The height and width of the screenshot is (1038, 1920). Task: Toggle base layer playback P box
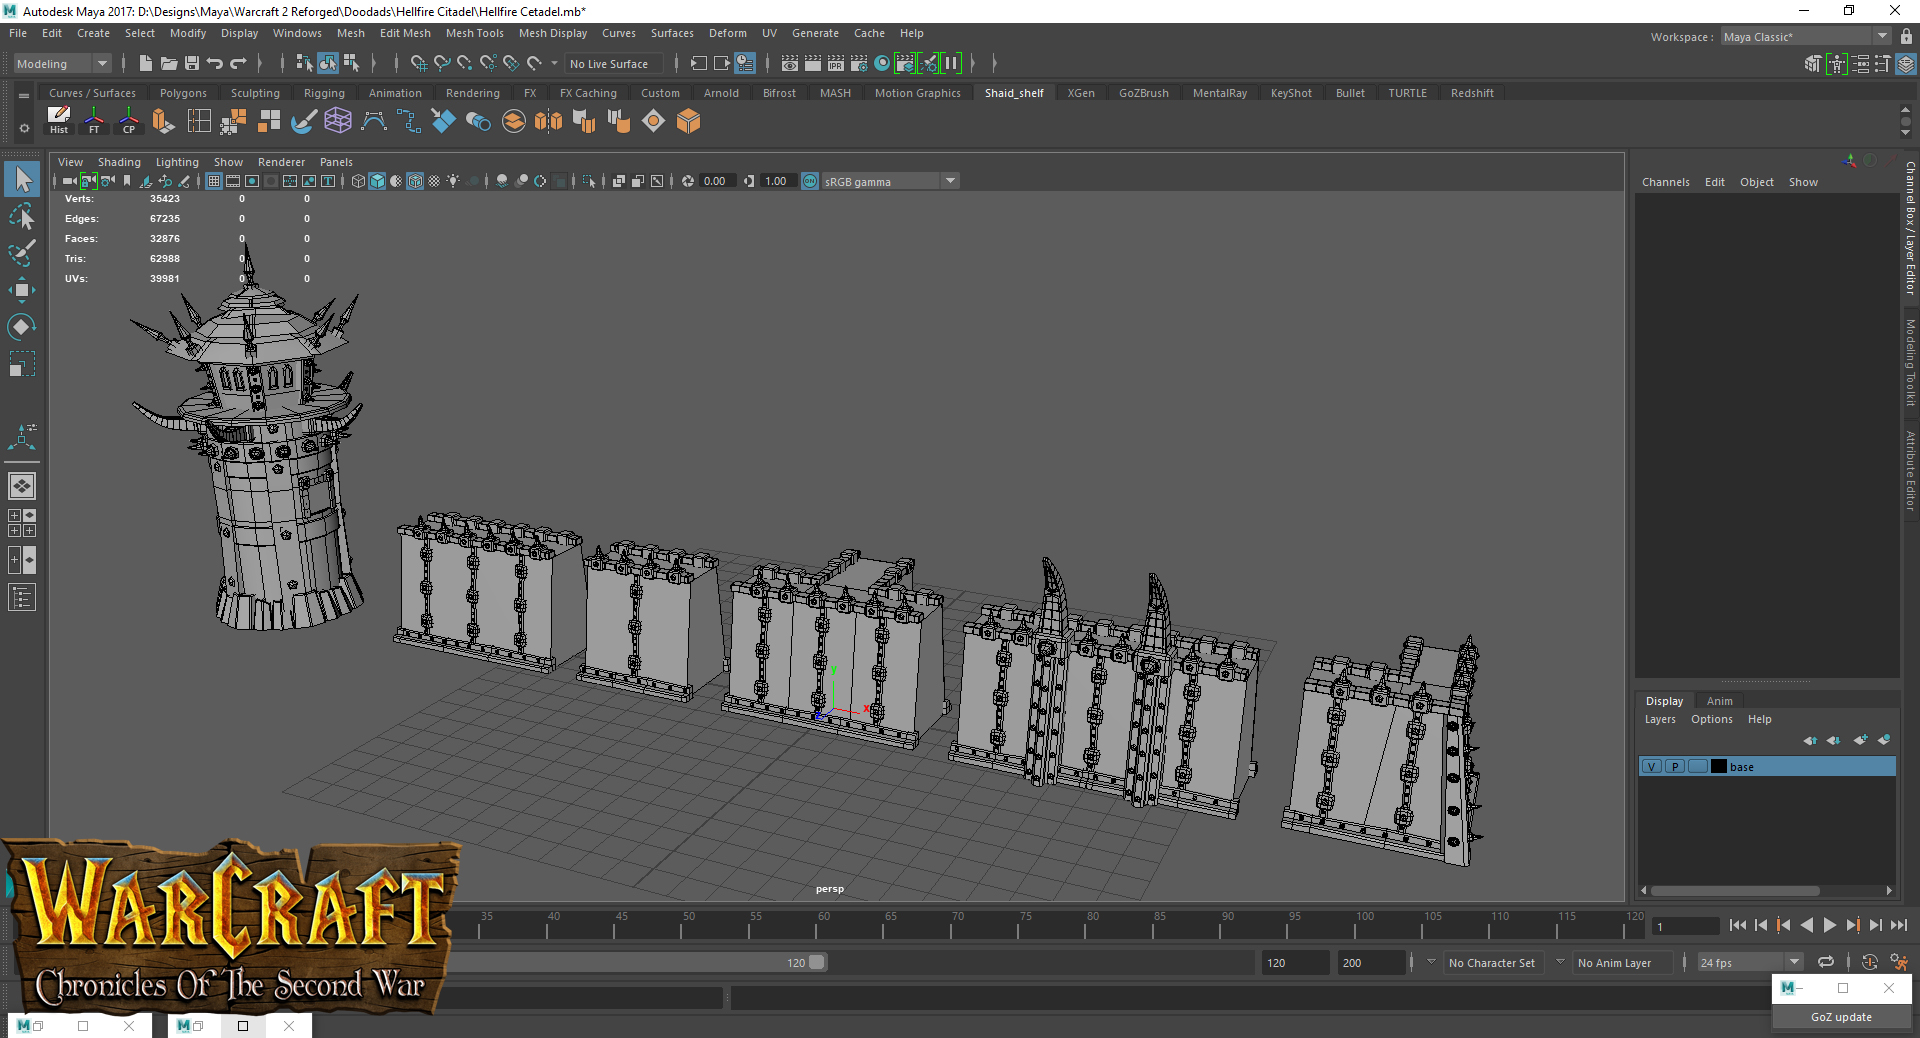pyautogui.click(x=1675, y=766)
